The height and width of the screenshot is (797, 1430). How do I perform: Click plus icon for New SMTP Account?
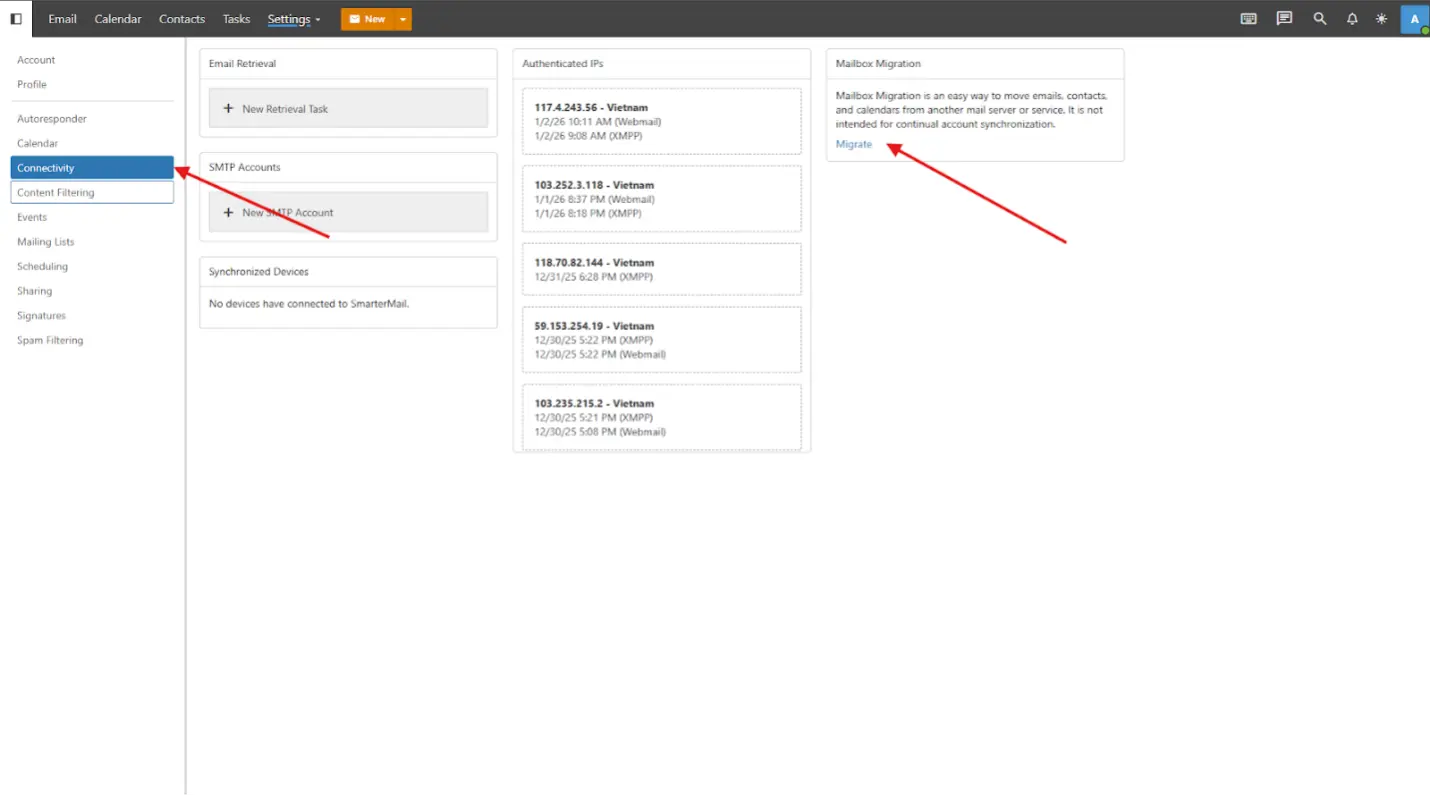click(x=228, y=212)
